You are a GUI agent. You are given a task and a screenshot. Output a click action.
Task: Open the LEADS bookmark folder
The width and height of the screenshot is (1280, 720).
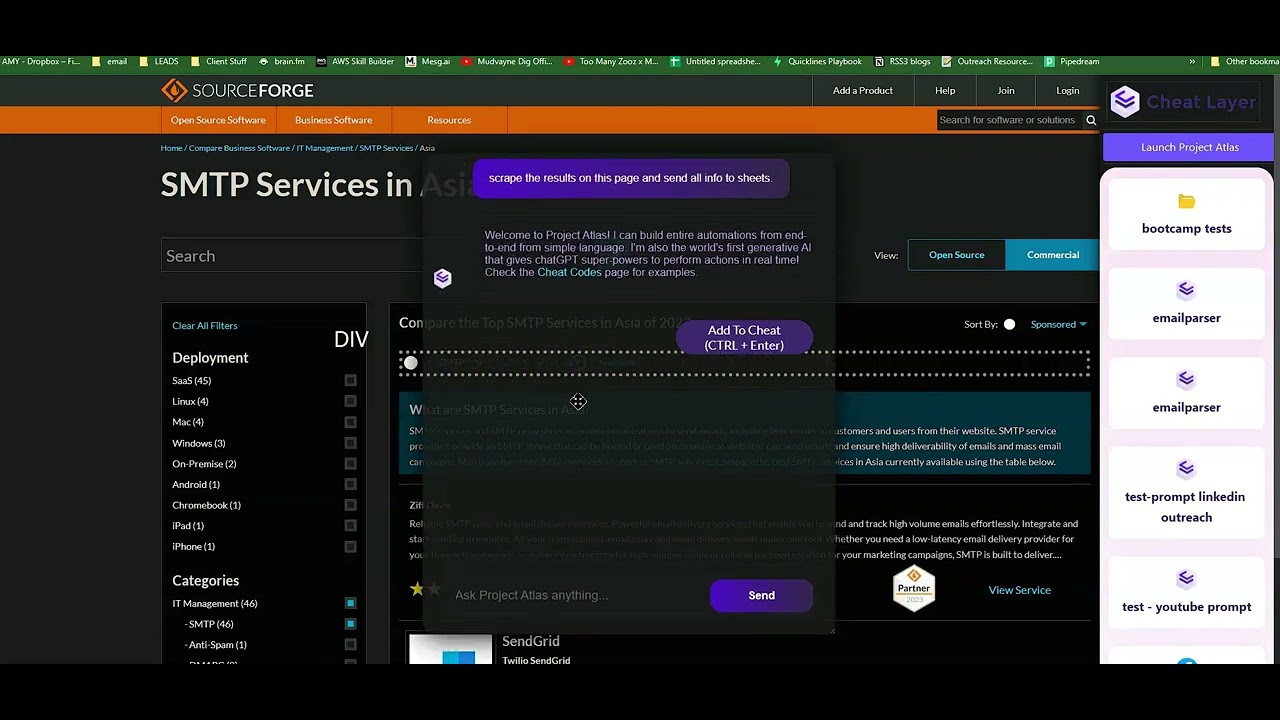pos(158,61)
